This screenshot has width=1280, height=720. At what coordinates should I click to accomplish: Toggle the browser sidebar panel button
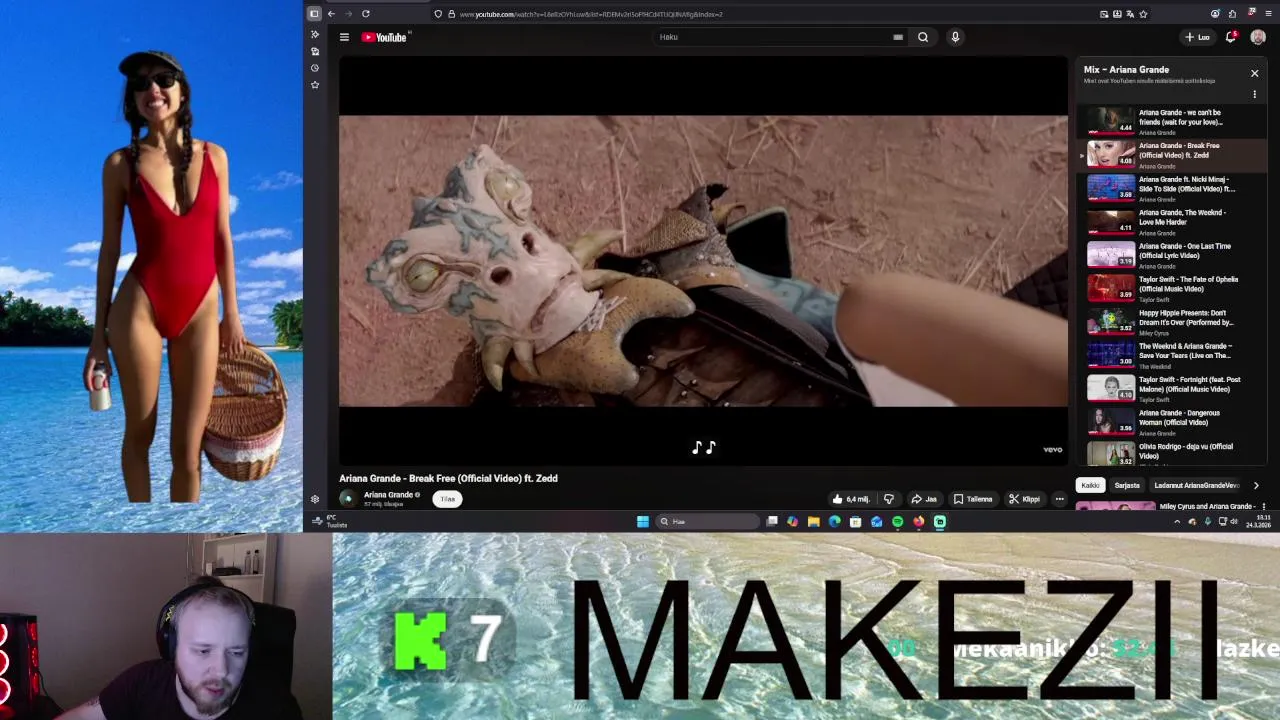pos(314,14)
